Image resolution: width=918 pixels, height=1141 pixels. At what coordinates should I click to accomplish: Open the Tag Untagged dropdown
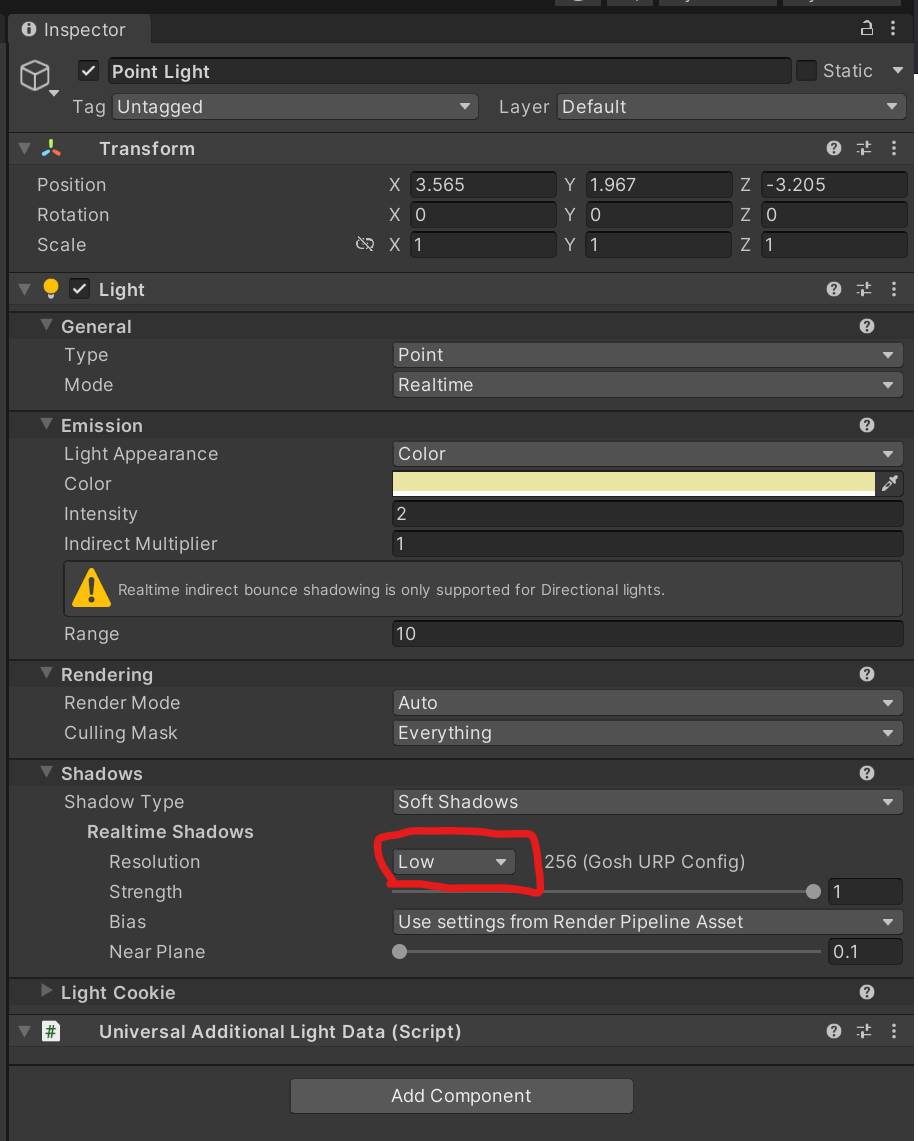[x=295, y=107]
